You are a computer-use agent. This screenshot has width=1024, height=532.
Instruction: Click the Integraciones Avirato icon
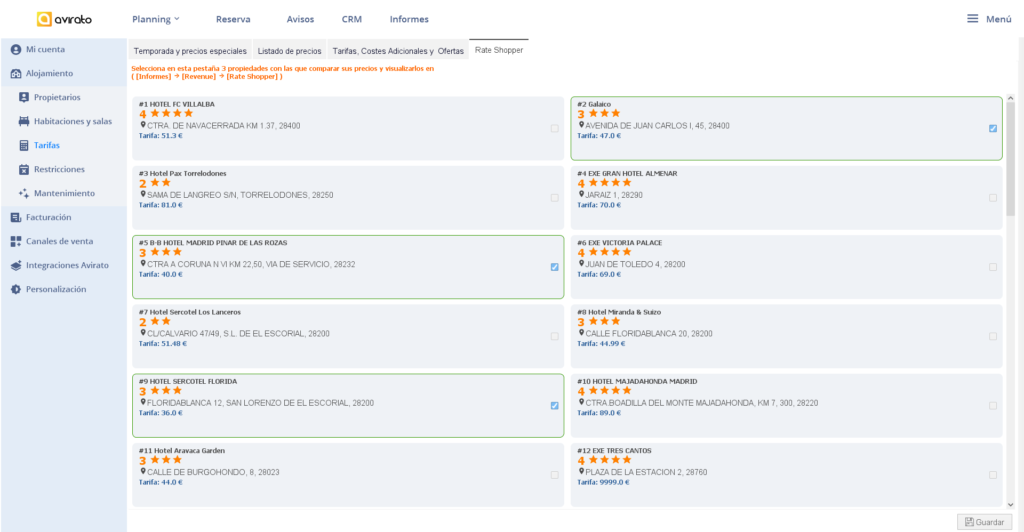pos(16,266)
